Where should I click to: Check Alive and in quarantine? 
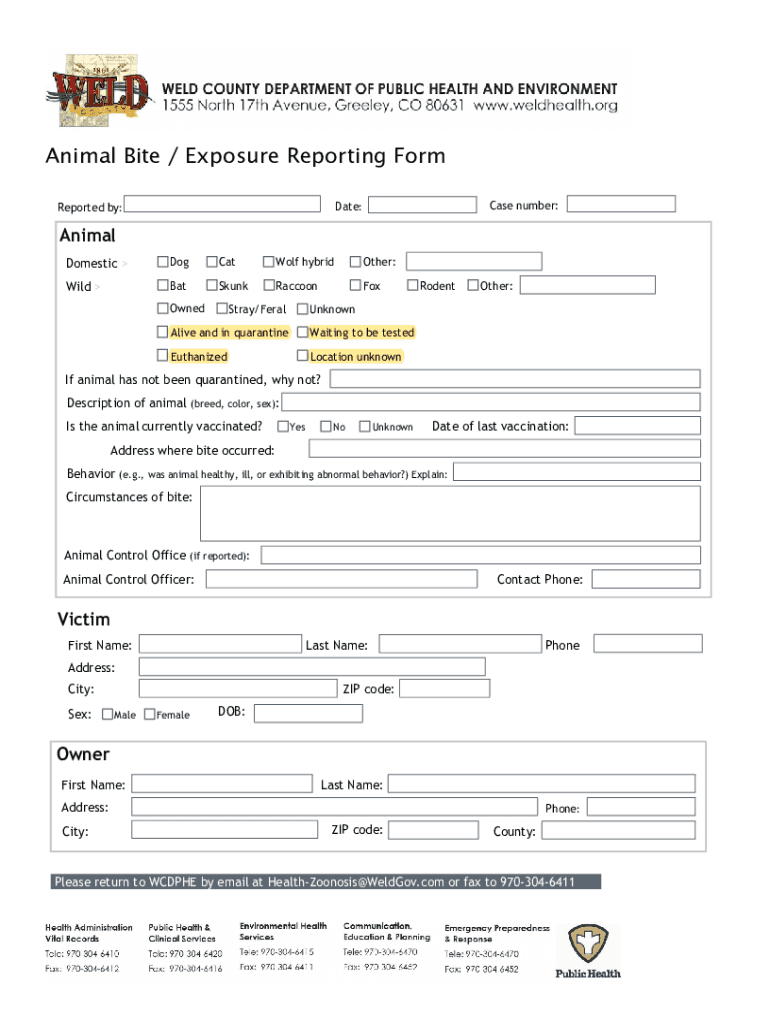[x=163, y=332]
